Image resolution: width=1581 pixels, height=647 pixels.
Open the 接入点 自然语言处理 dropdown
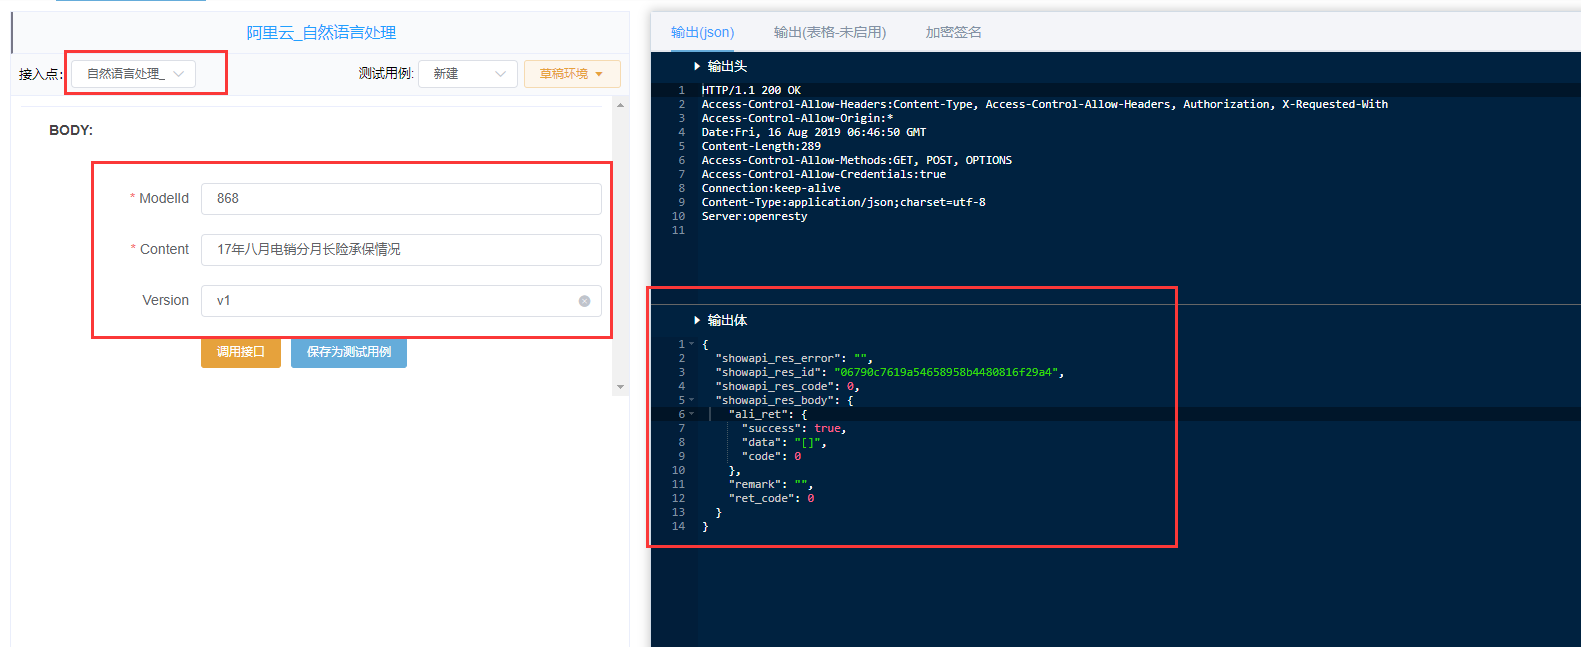tap(134, 74)
